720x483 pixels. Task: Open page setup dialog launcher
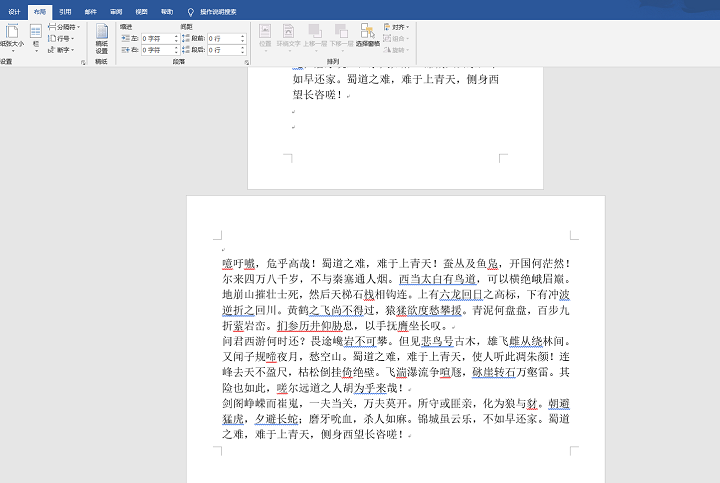click(83, 62)
